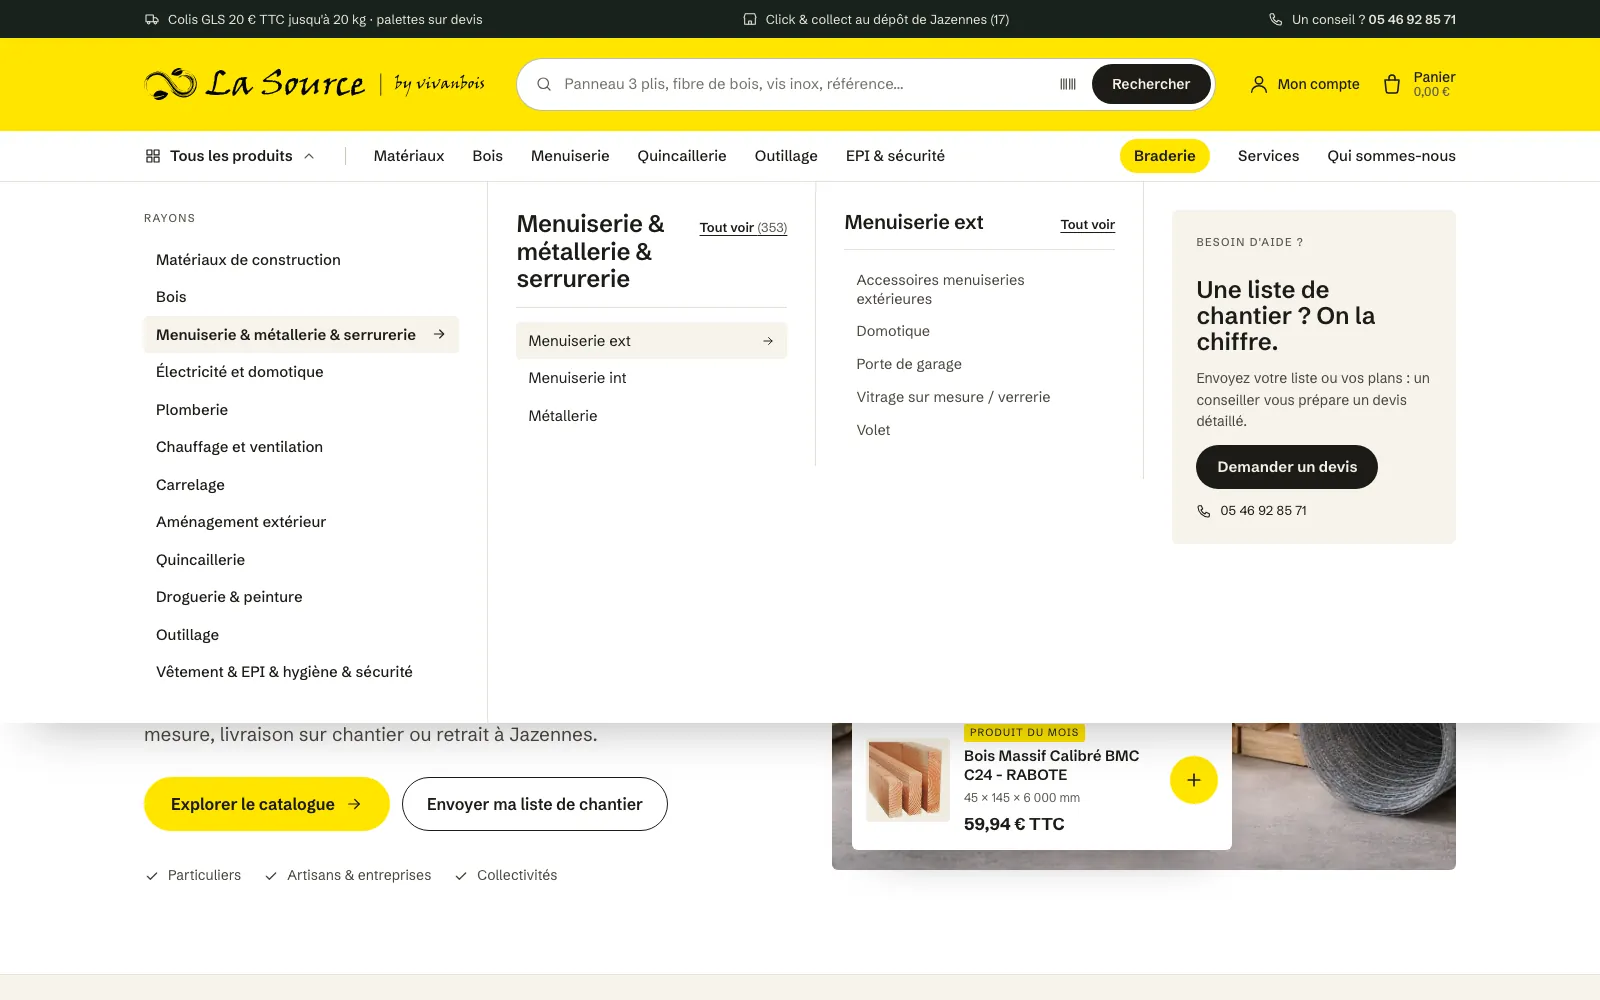This screenshot has height=1000, width=1600.
Task: Open the Outillage top nav item
Action: [786, 156]
